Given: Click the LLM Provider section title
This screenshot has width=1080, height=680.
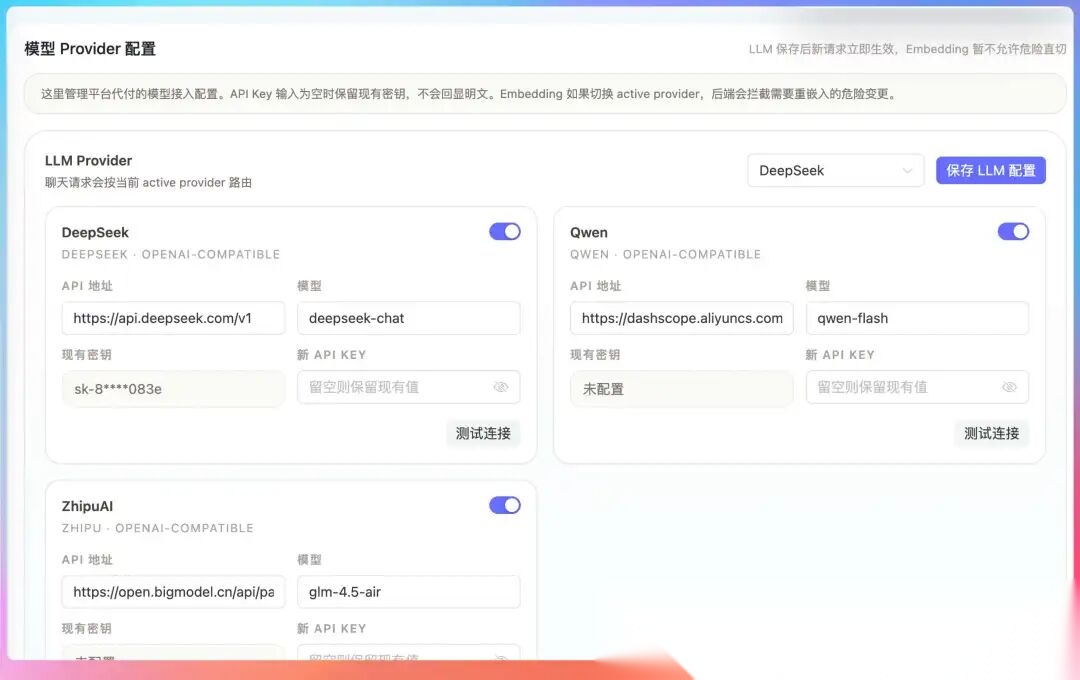Looking at the screenshot, I should (x=88, y=161).
